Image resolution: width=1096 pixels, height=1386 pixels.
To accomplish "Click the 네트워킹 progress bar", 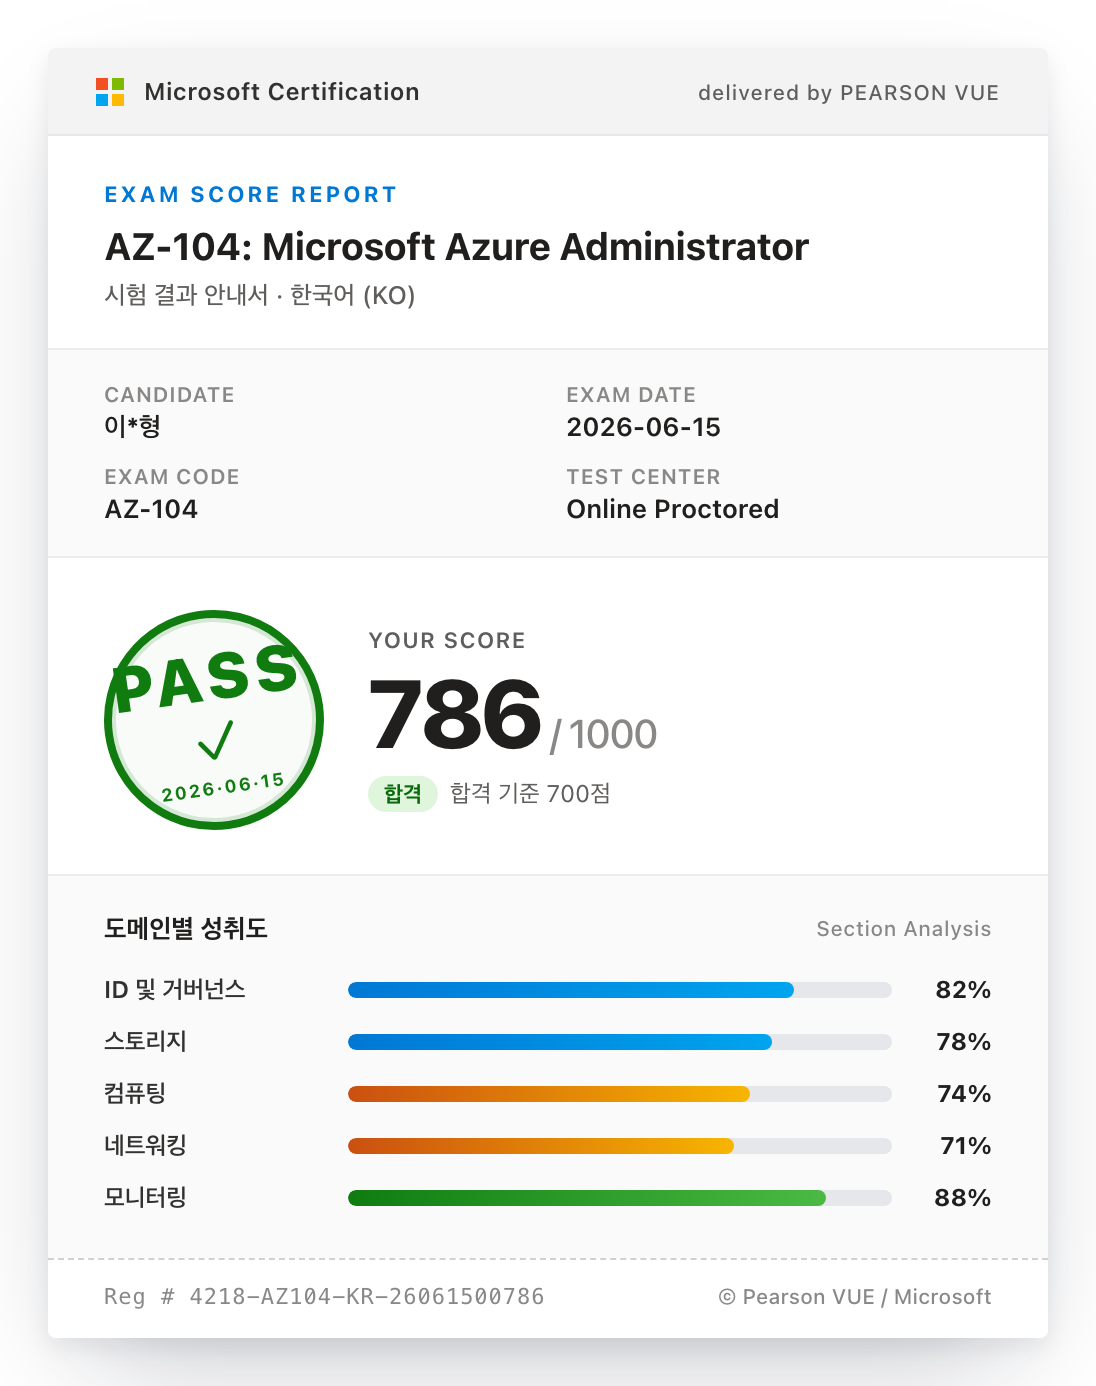I will (x=619, y=1146).
